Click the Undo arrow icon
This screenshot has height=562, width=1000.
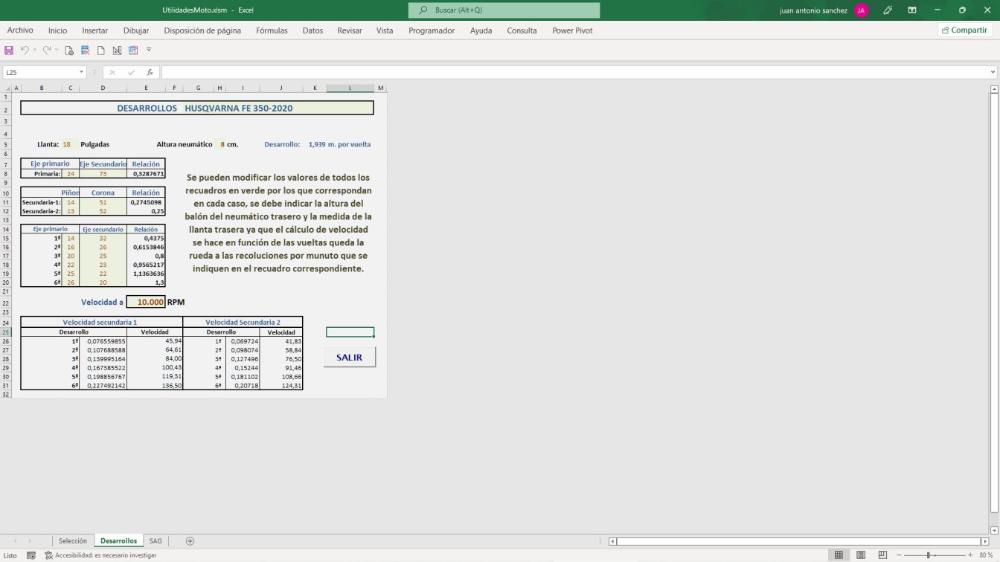[x=24, y=50]
